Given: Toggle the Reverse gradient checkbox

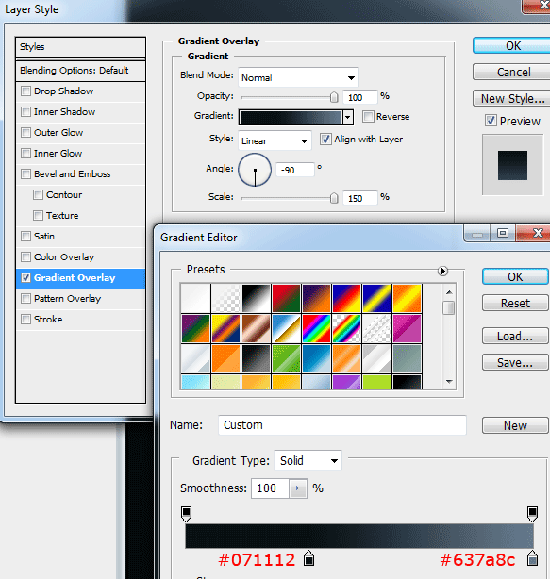Looking at the screenshot, I should pyautogui.click(x=368, y=116).
